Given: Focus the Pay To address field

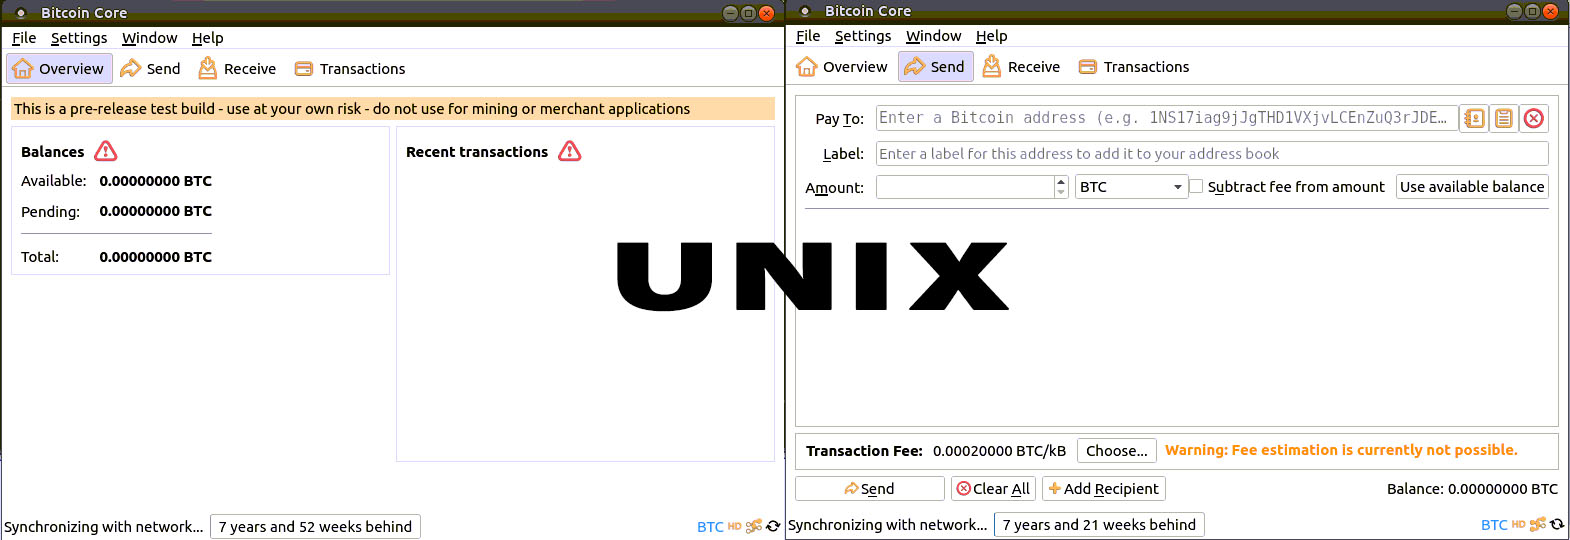Looking at the screenshot, I should pos(1166,118).
